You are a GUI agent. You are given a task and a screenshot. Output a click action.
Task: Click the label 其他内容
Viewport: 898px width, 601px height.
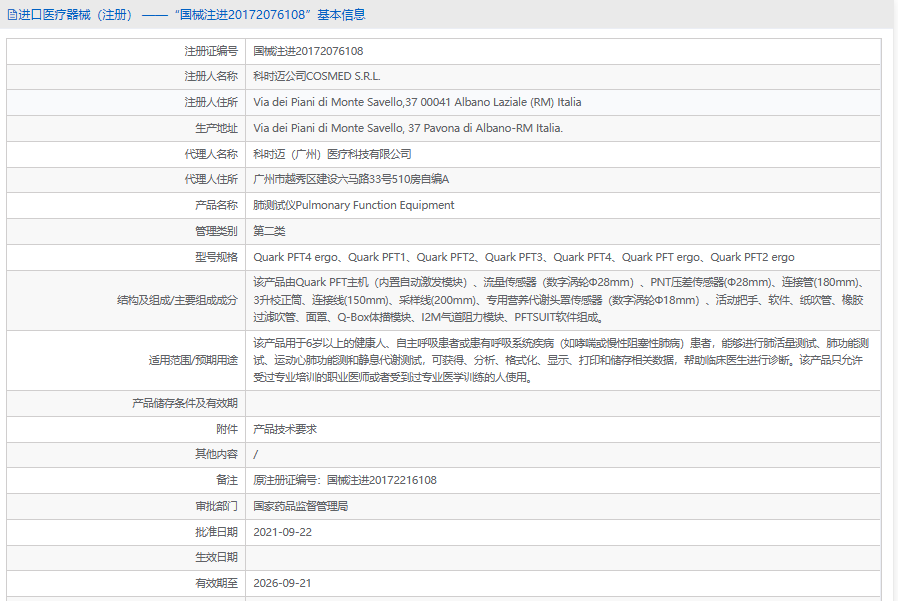216,454
